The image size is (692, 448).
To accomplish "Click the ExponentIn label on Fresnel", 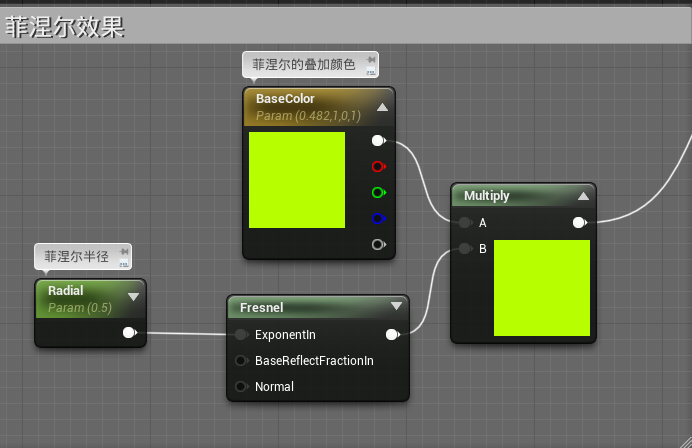I will (x=285, y=335).
